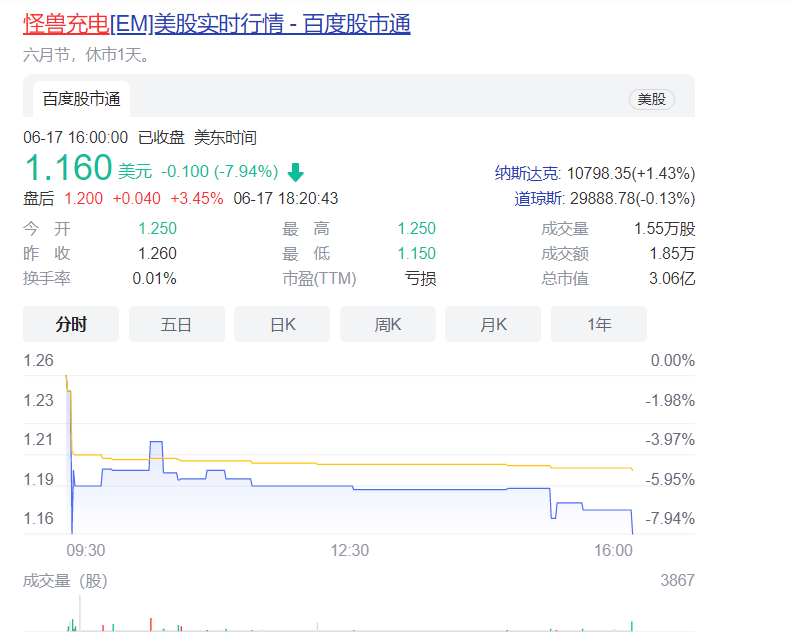The width and height of the screenshot is (792, 644).
Task: Display the 月K monthly chart
Action: (493, 324)
